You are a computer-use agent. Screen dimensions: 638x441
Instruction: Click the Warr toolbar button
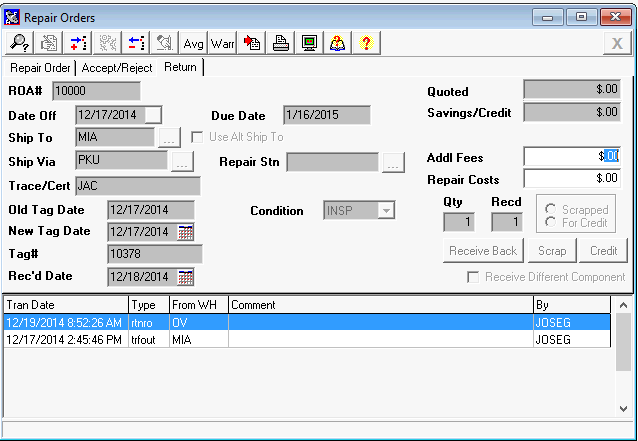coord(222,43)
